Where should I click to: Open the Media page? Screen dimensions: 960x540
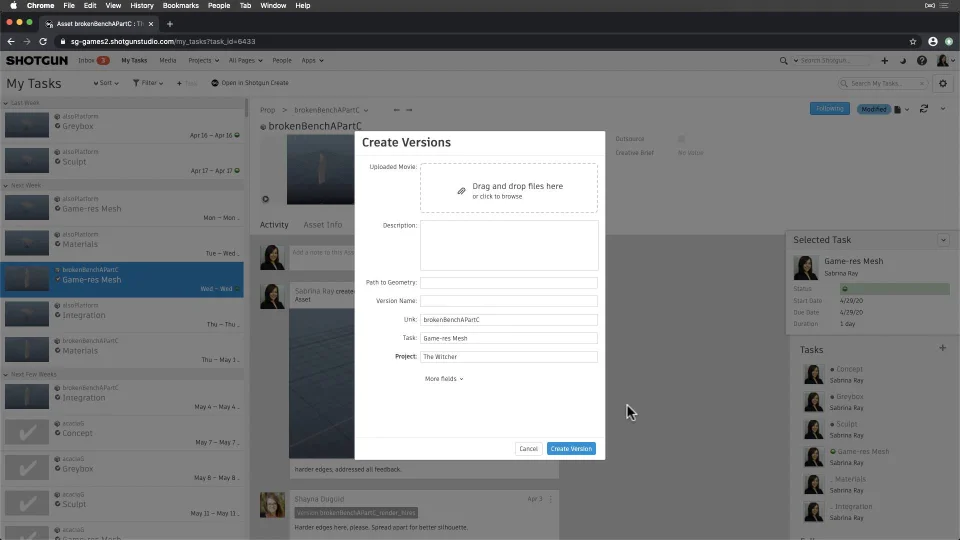167,61
